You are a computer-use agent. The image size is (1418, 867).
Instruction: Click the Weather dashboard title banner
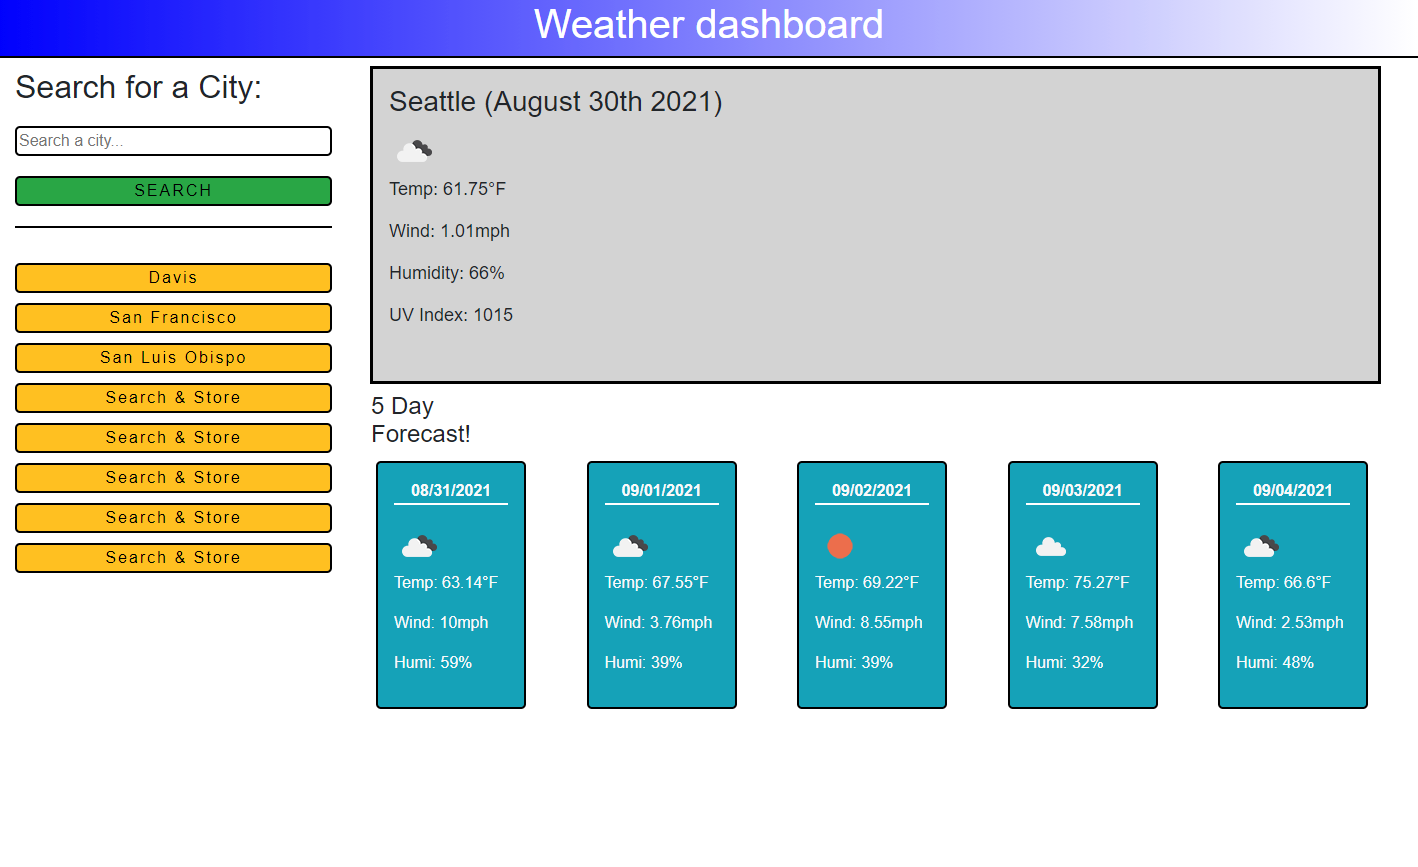coord(709,25)
